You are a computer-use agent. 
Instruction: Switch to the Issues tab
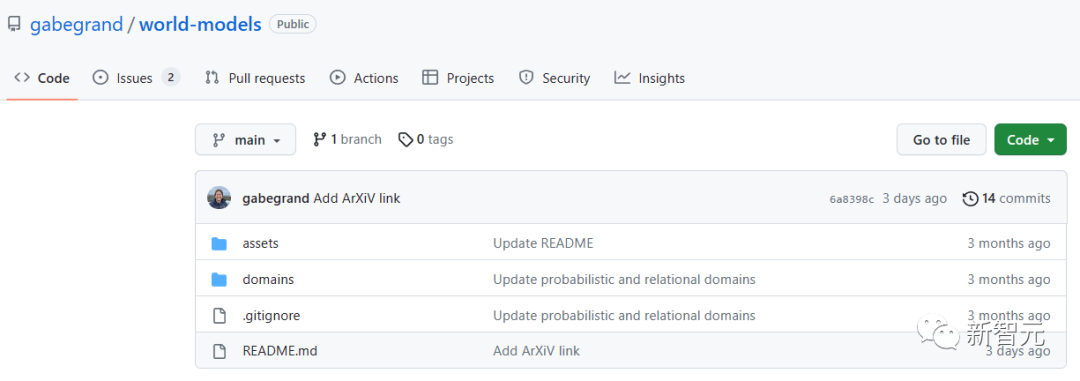[136, 78]
